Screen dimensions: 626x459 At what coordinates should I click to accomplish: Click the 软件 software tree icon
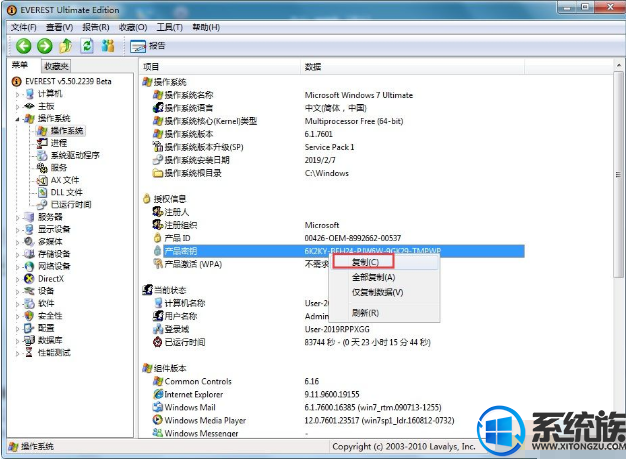(29, 303)
